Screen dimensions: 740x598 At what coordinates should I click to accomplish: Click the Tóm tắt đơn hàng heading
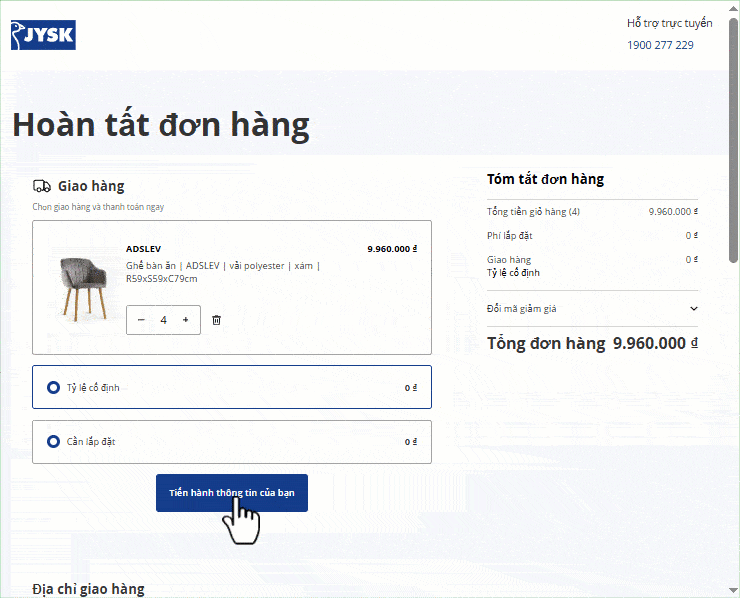click(x=545, y=179)
